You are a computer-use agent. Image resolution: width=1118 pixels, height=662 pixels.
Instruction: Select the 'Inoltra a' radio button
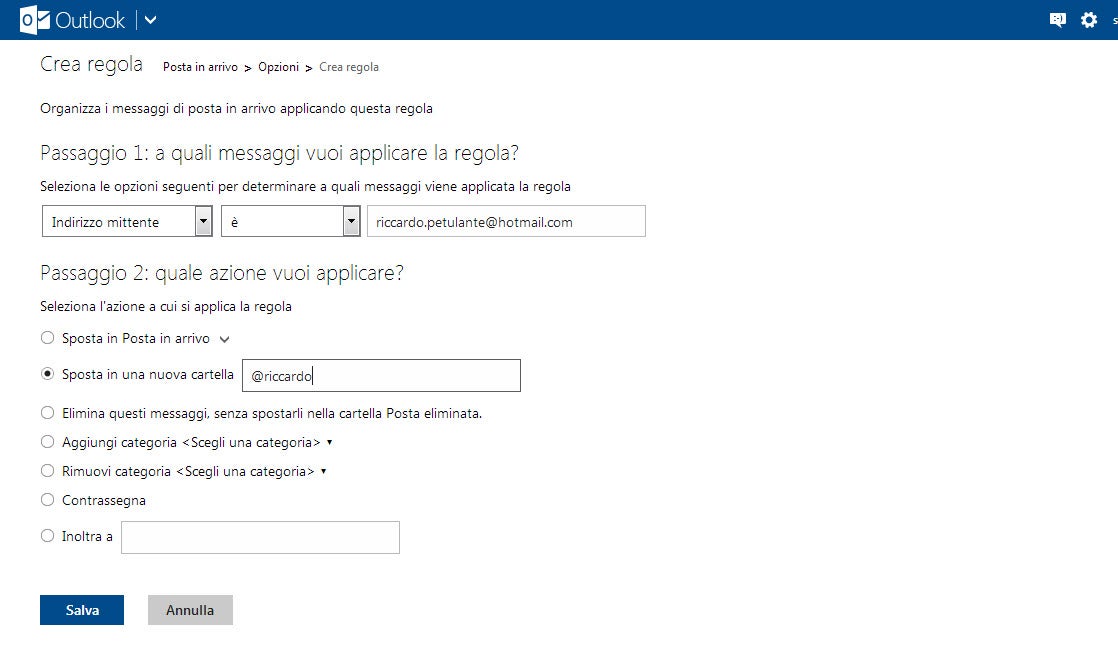(x=48, y=536)
